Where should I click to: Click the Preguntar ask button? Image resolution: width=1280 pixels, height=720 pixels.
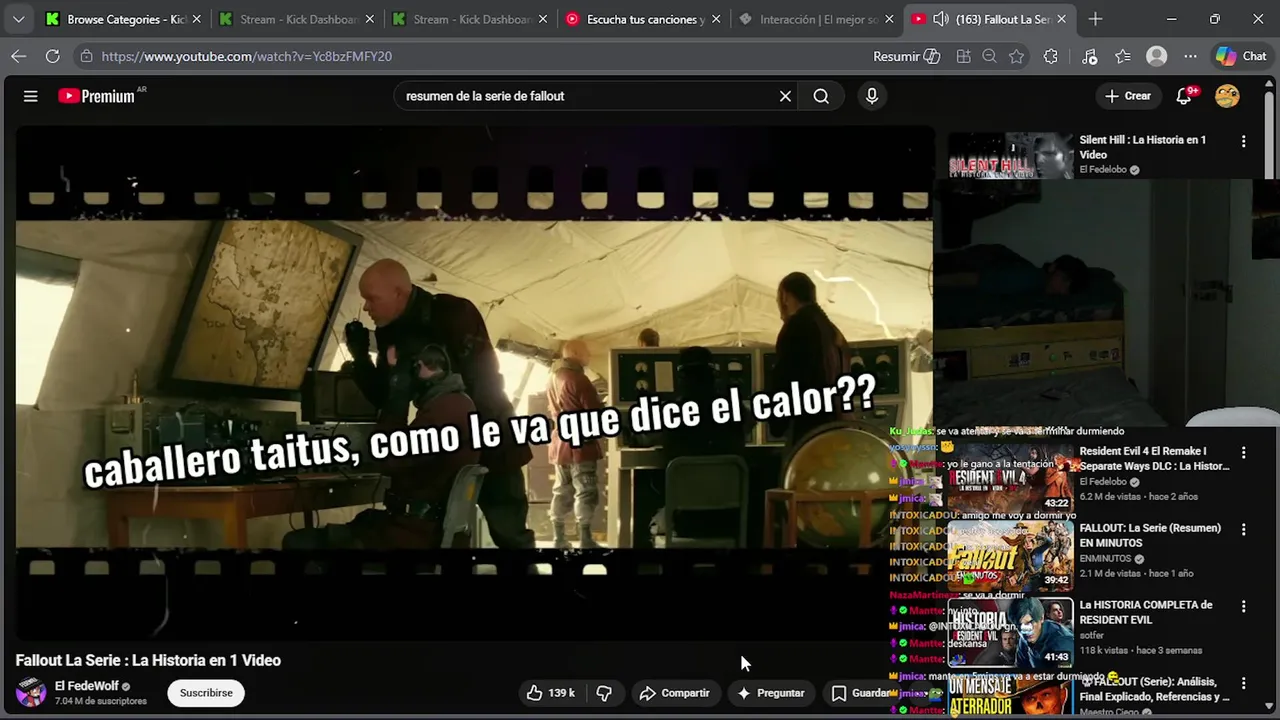(x=771, y=693)
